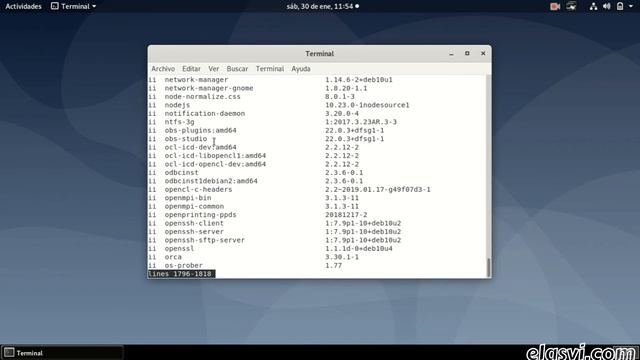Click version 20181217-2

click(x=346, y=215)
